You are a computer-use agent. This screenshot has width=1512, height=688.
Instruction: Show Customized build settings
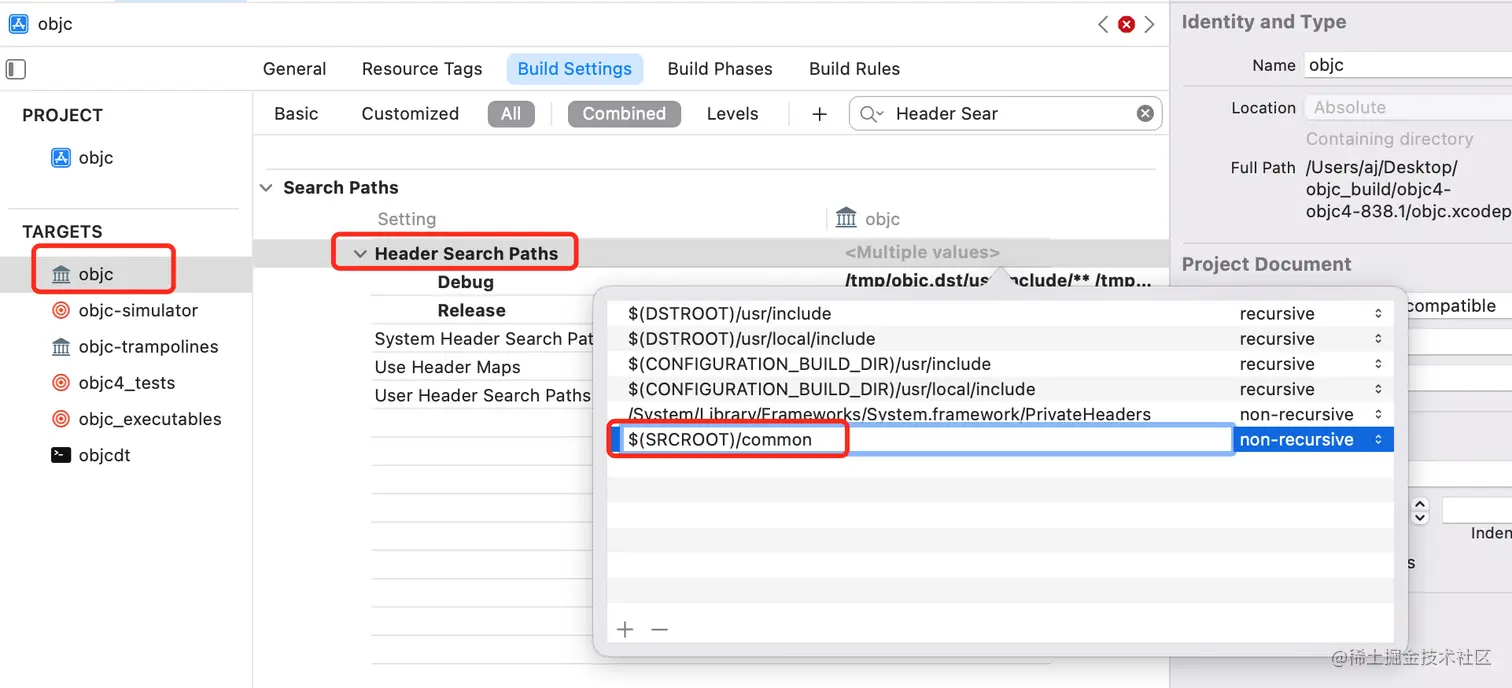tap(410, 114)
